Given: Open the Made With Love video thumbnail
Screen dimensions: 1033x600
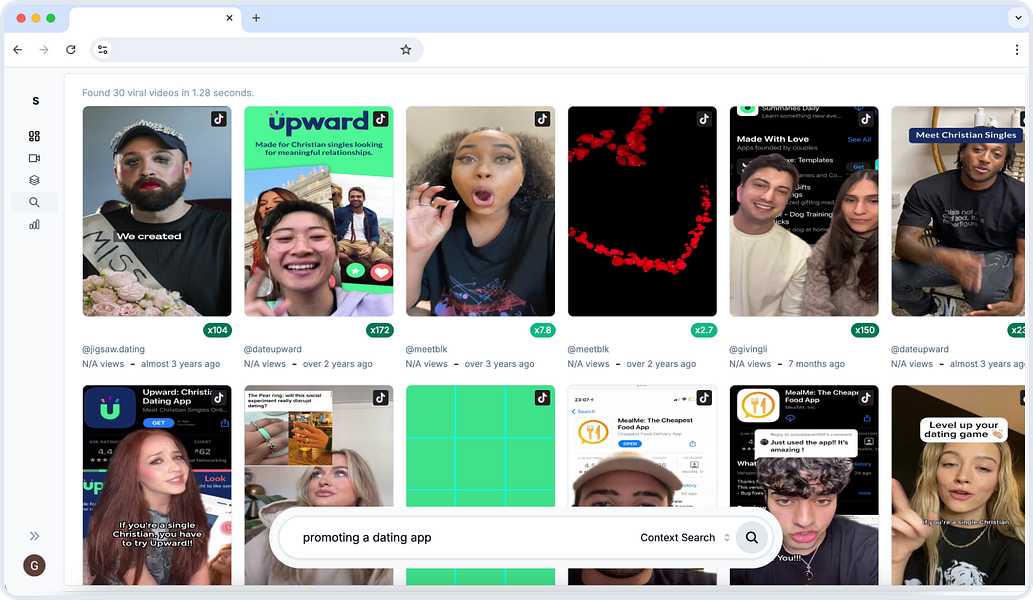Looking at the screenshot, I should coord(804,211).
